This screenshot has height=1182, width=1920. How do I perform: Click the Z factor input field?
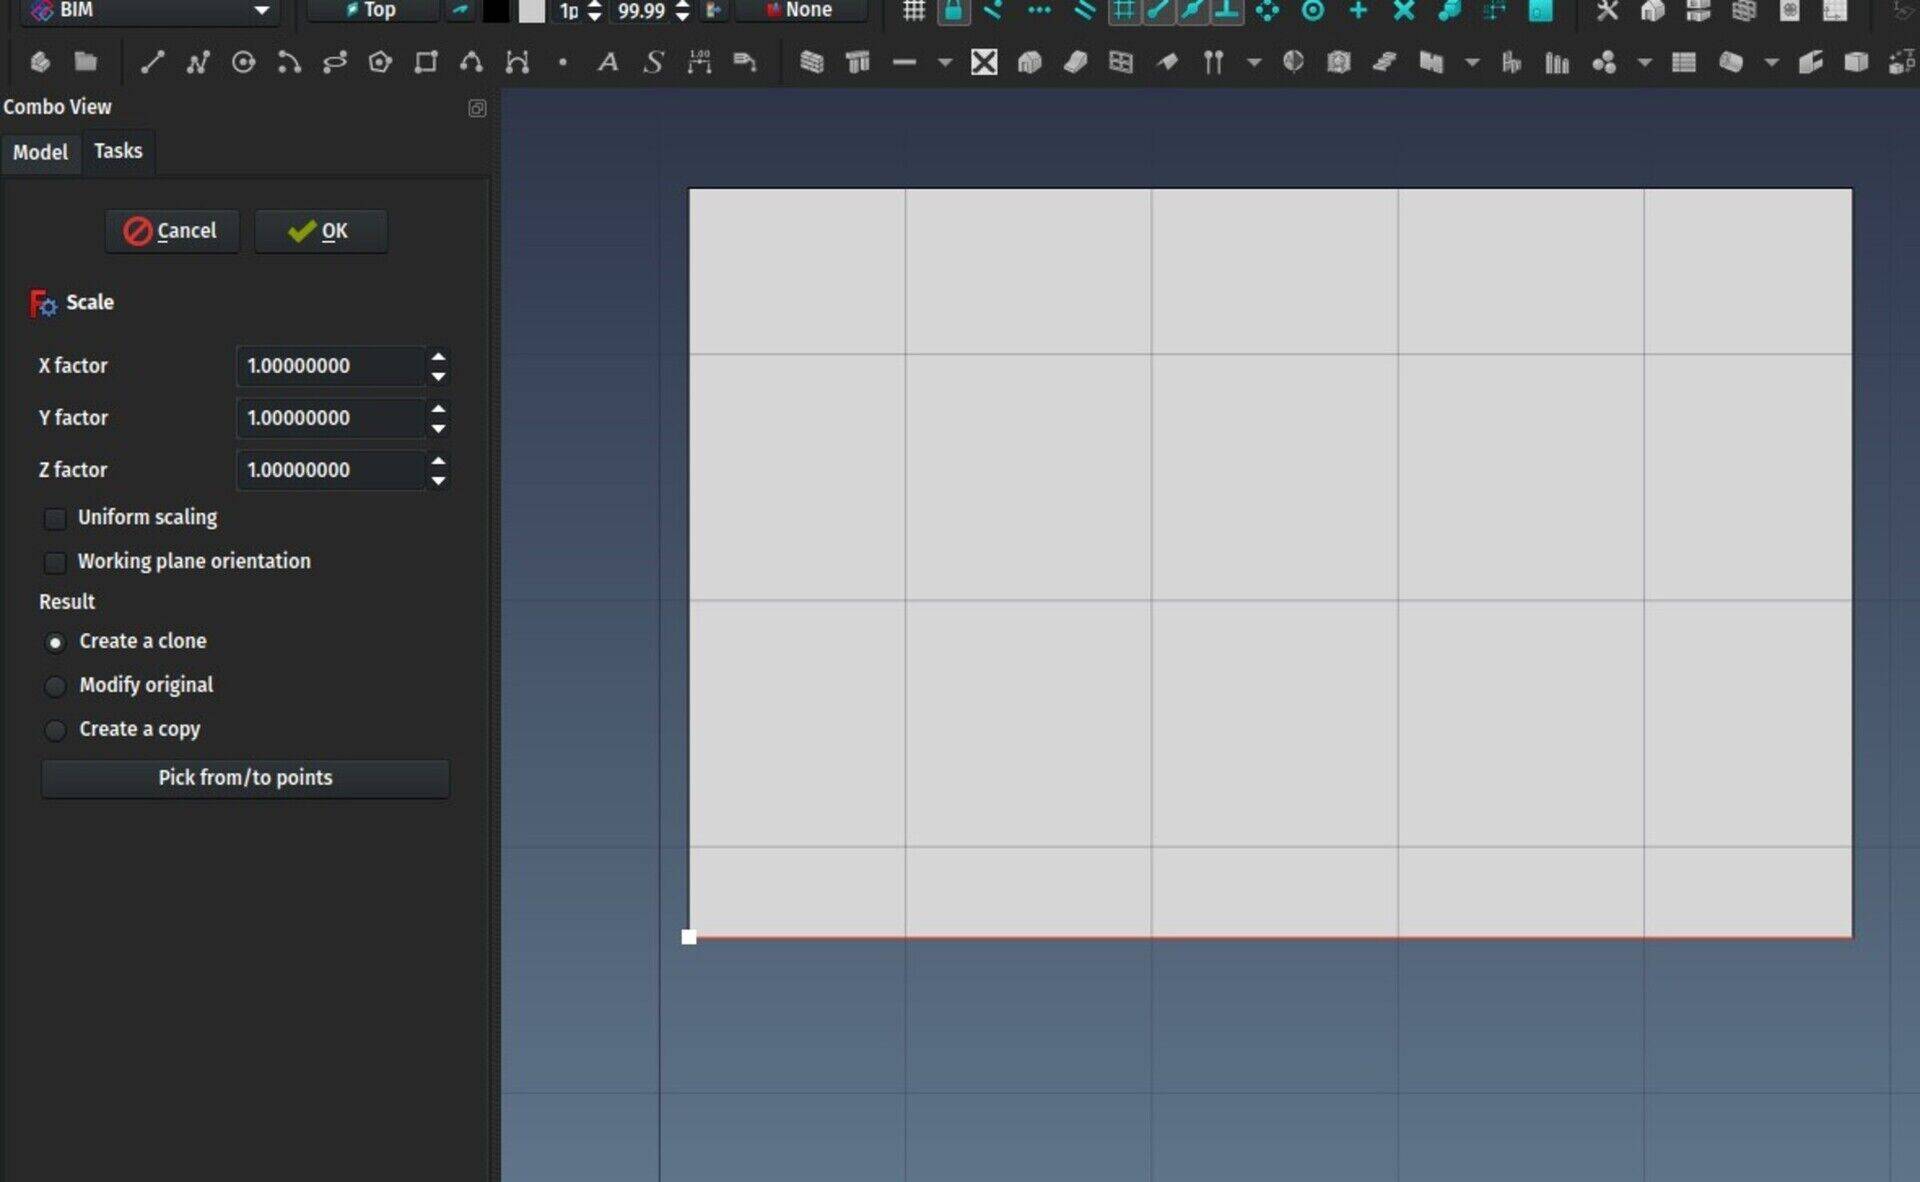coord(331,470)
